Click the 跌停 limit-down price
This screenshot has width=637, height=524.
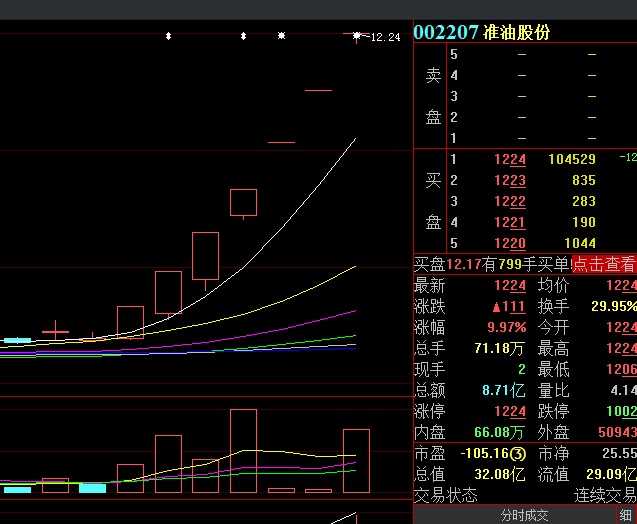[x=620, y=411]
